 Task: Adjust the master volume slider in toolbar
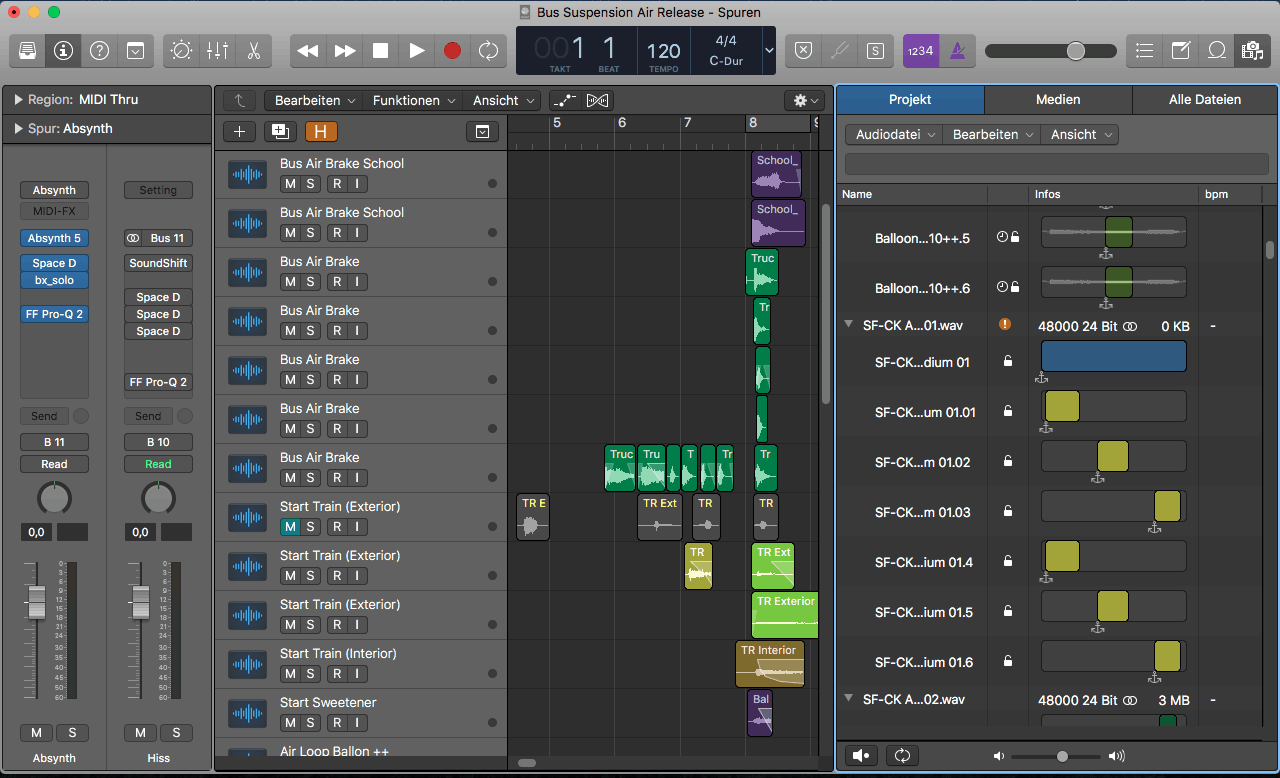coord(1075,51)
